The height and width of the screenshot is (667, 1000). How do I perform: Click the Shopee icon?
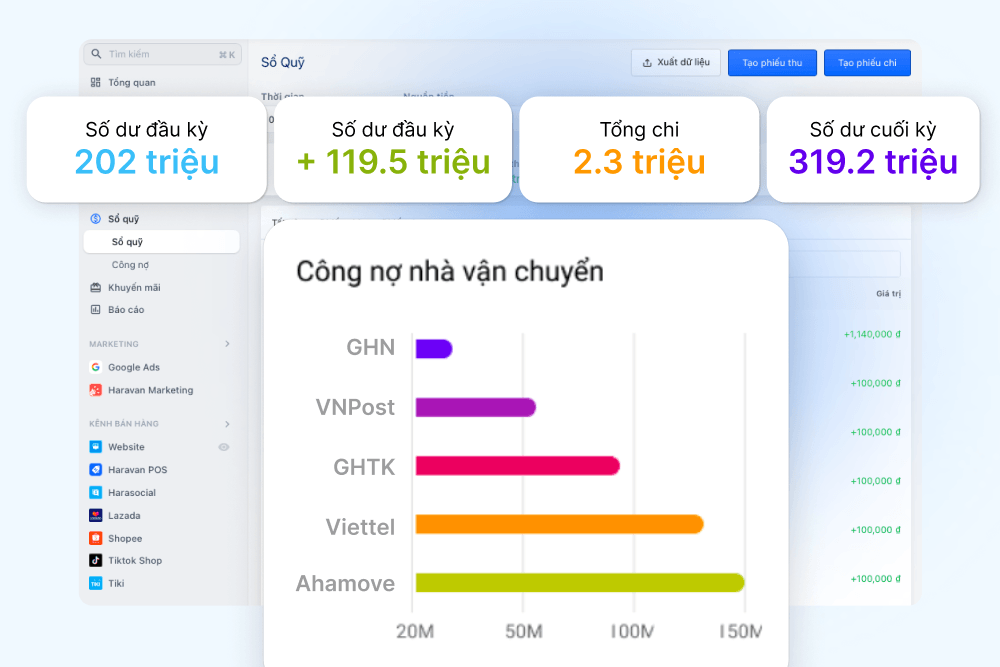[x=96, y=538]
